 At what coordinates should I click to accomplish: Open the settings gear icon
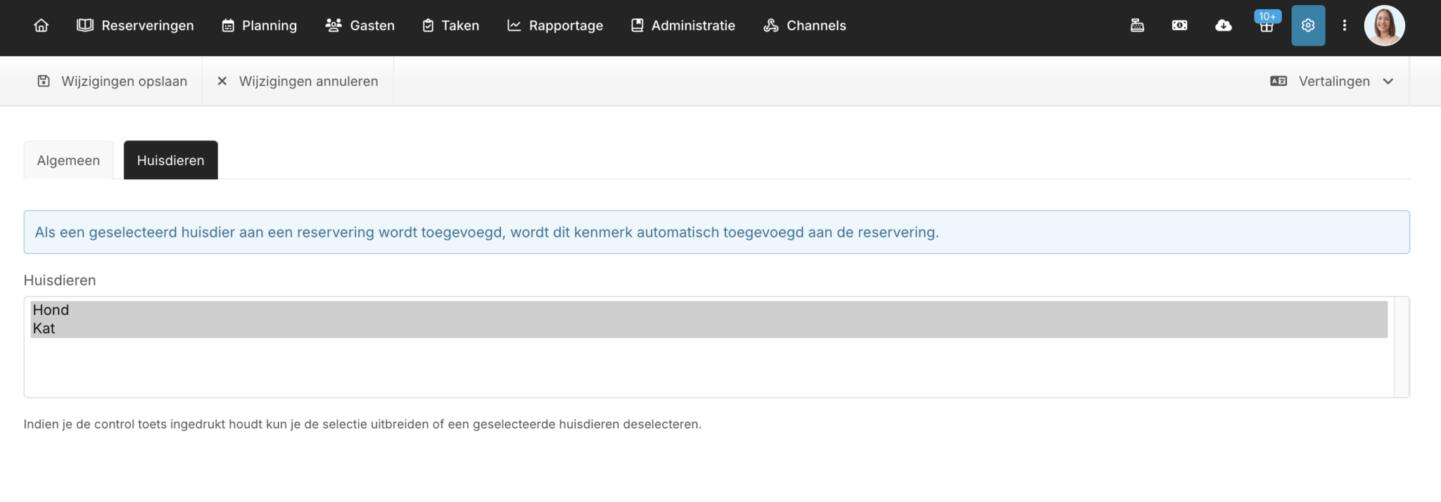pos(1308,26)
